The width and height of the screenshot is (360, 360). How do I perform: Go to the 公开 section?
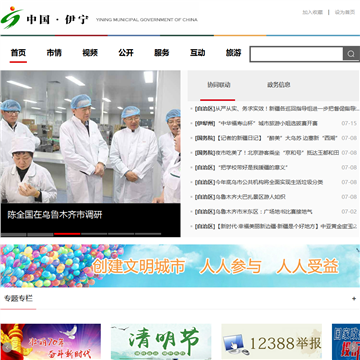coord(126,53)
